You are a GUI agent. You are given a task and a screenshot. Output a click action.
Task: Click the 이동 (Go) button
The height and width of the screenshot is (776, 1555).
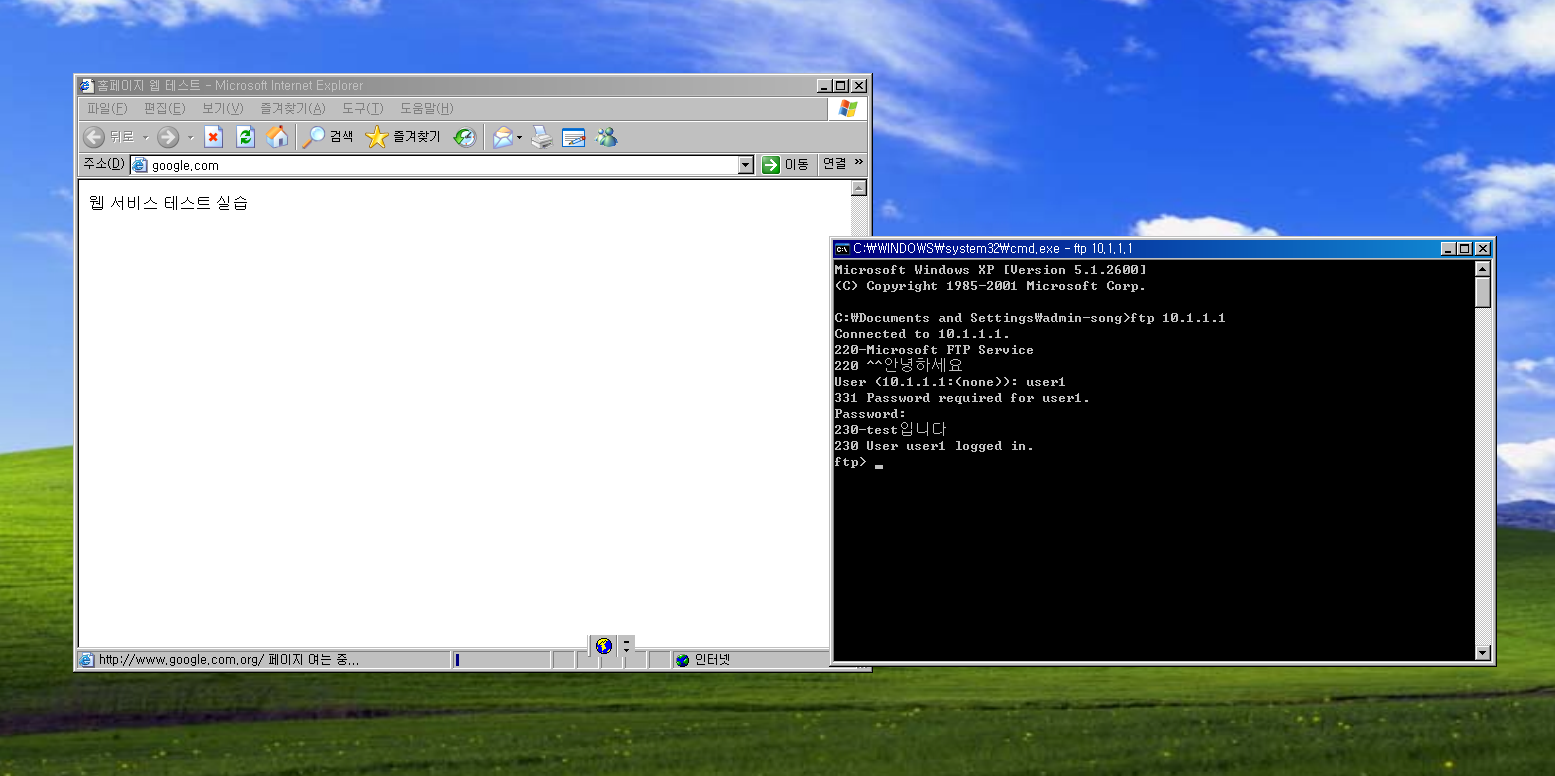785,165
